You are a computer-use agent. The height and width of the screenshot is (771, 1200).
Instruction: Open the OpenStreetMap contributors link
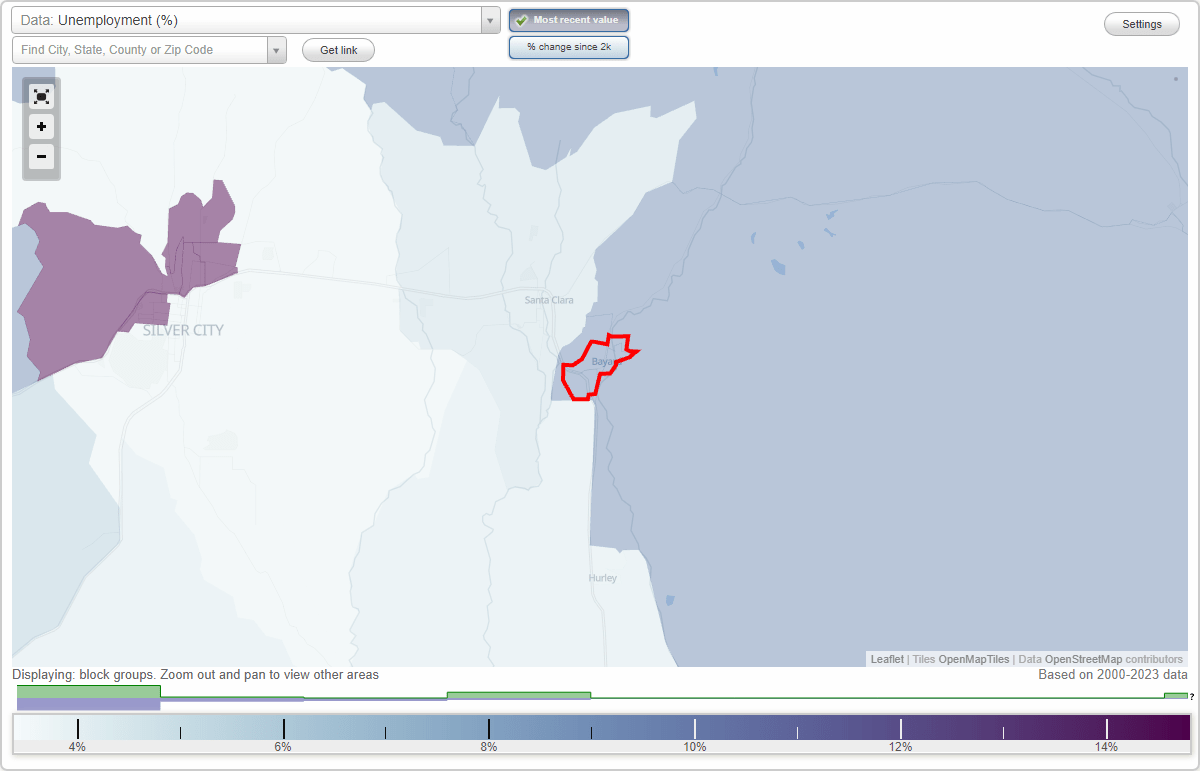pyautogui.click(x=1090, y=659)
